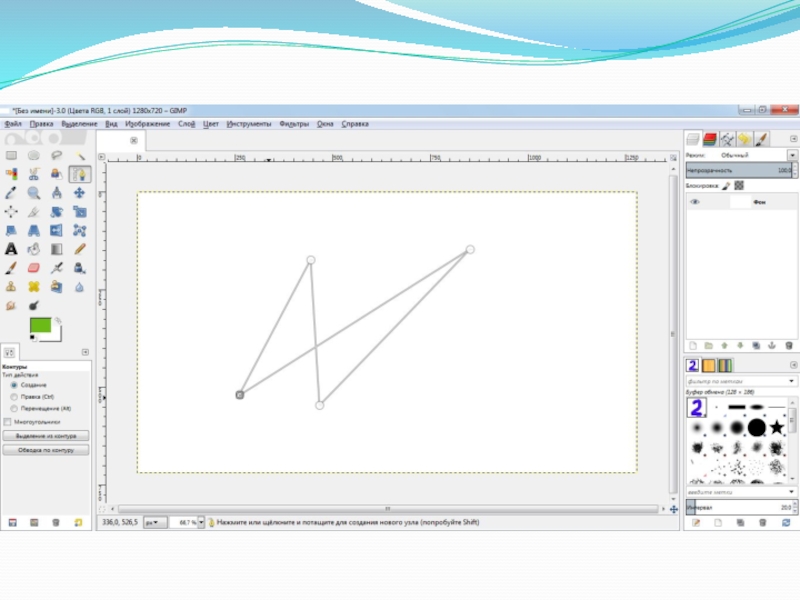Select the 'Правка (Ctrl)' radio button
This screenshot has height=600, width=800.
pyautogui.click(x=14, y=397)
